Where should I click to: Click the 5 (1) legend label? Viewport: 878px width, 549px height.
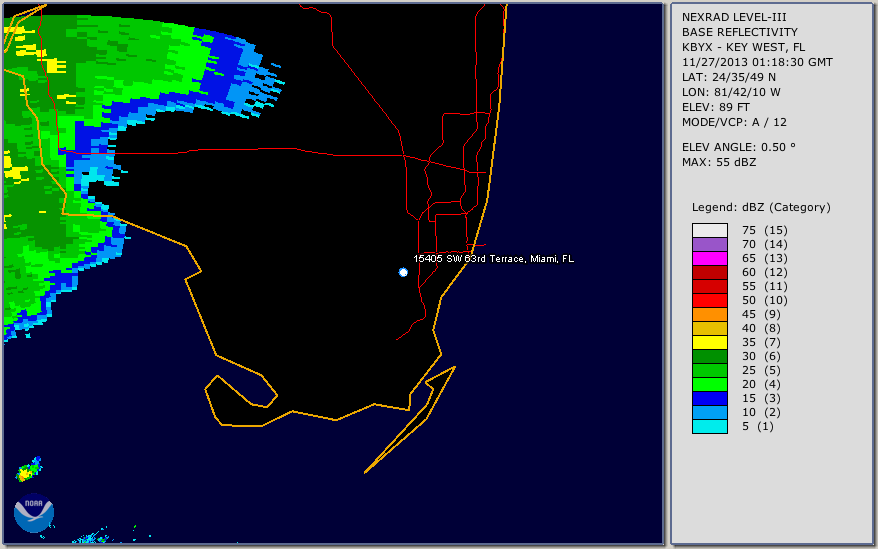pyautogui.click(x=758, y=426)
